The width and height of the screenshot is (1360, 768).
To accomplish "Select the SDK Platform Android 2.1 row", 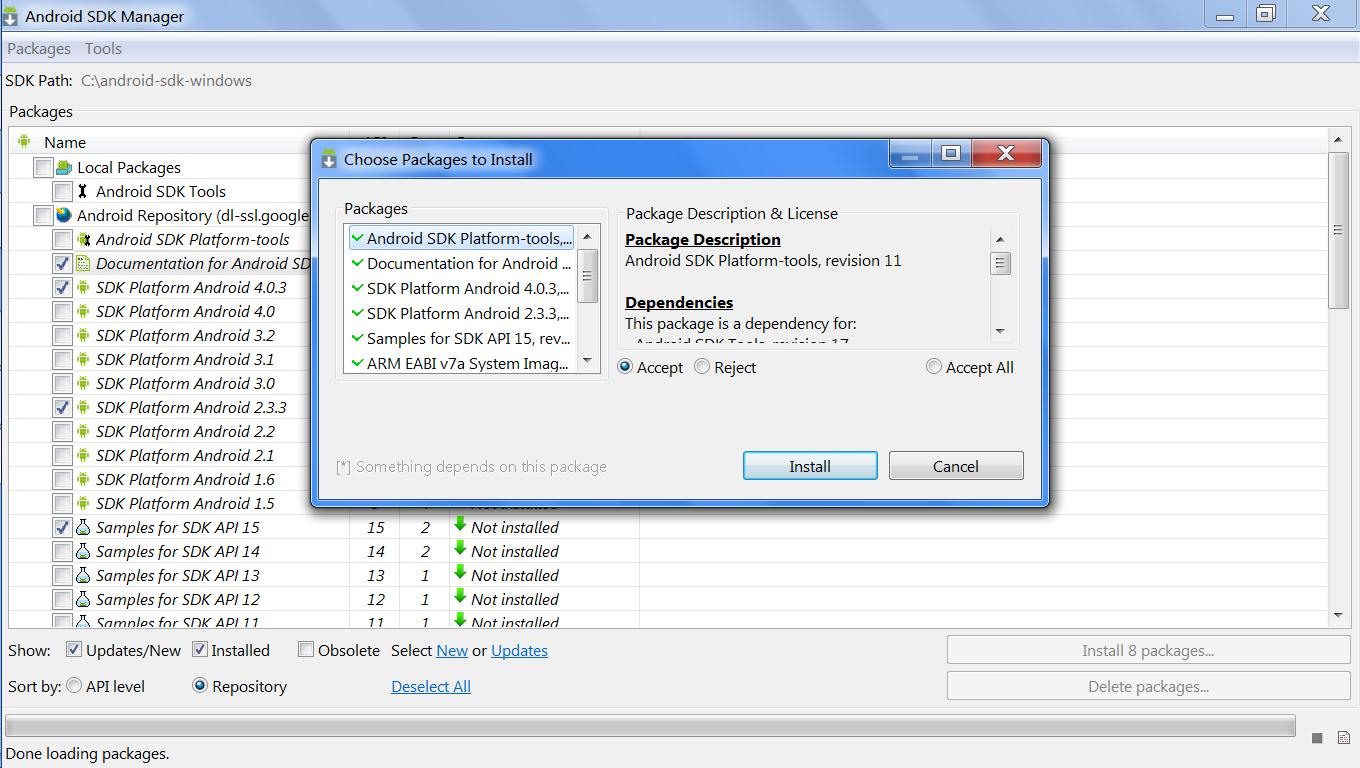I will (x=185, y=455).
